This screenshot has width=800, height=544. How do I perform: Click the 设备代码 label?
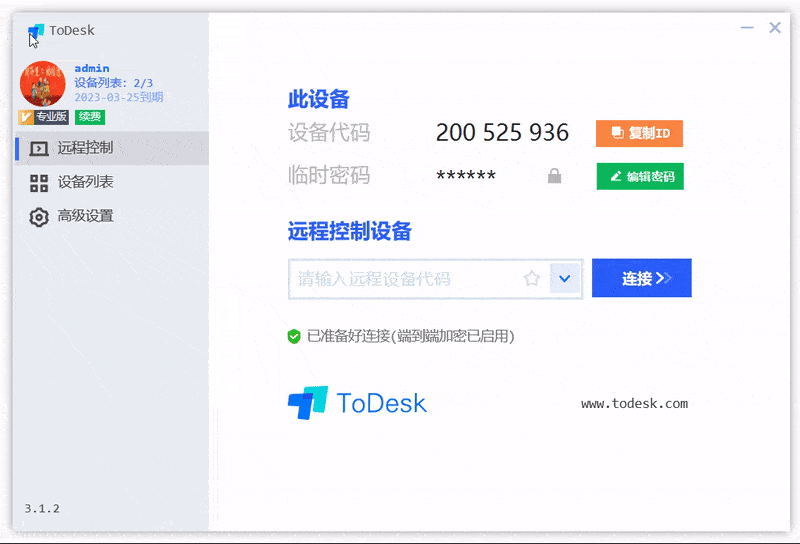click(329, 133)
